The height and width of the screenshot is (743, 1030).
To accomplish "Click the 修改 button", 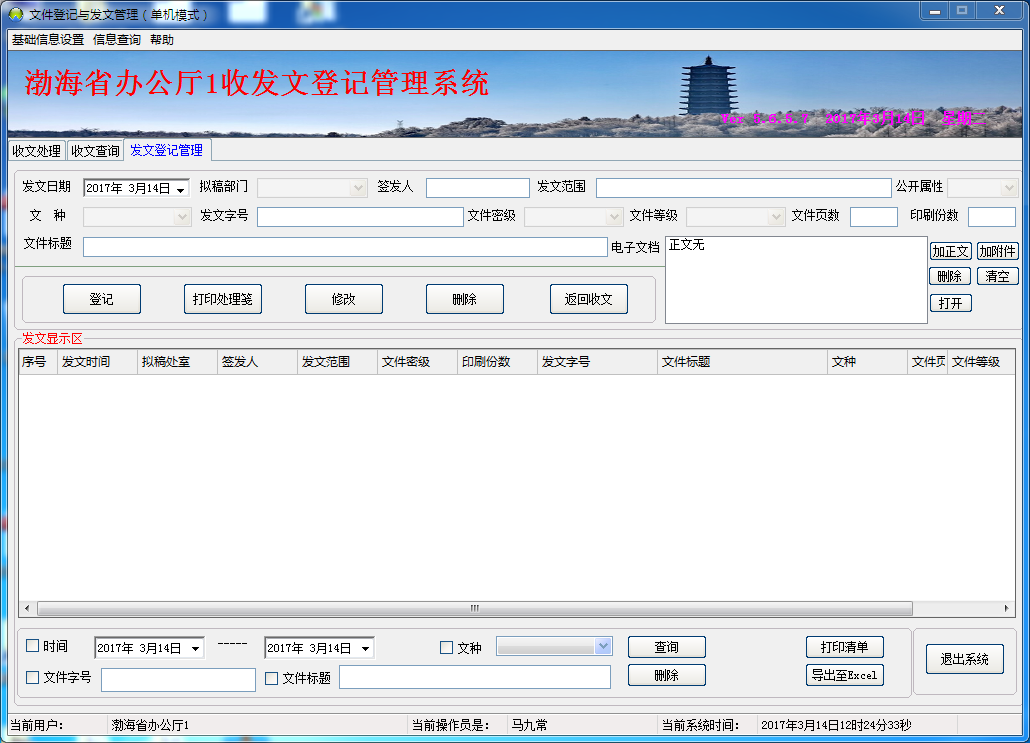I will click(x=344, y=299).
